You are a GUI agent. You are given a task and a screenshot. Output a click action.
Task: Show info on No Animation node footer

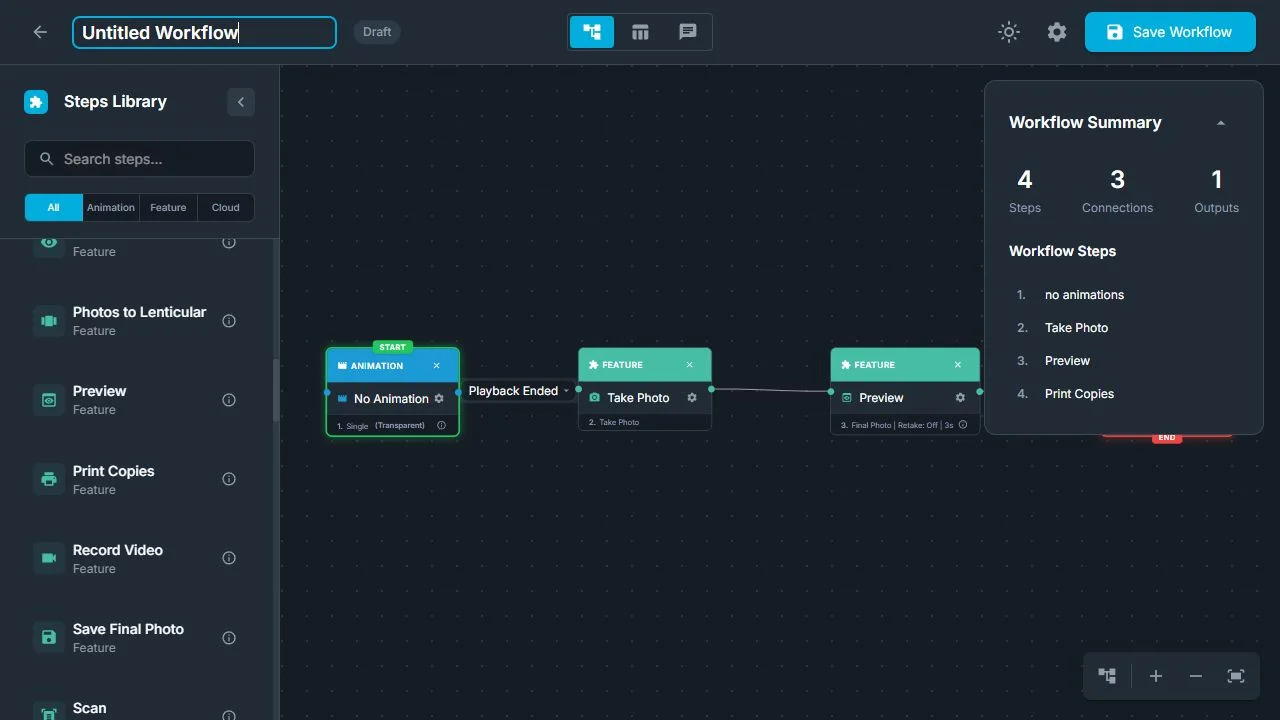441,425
